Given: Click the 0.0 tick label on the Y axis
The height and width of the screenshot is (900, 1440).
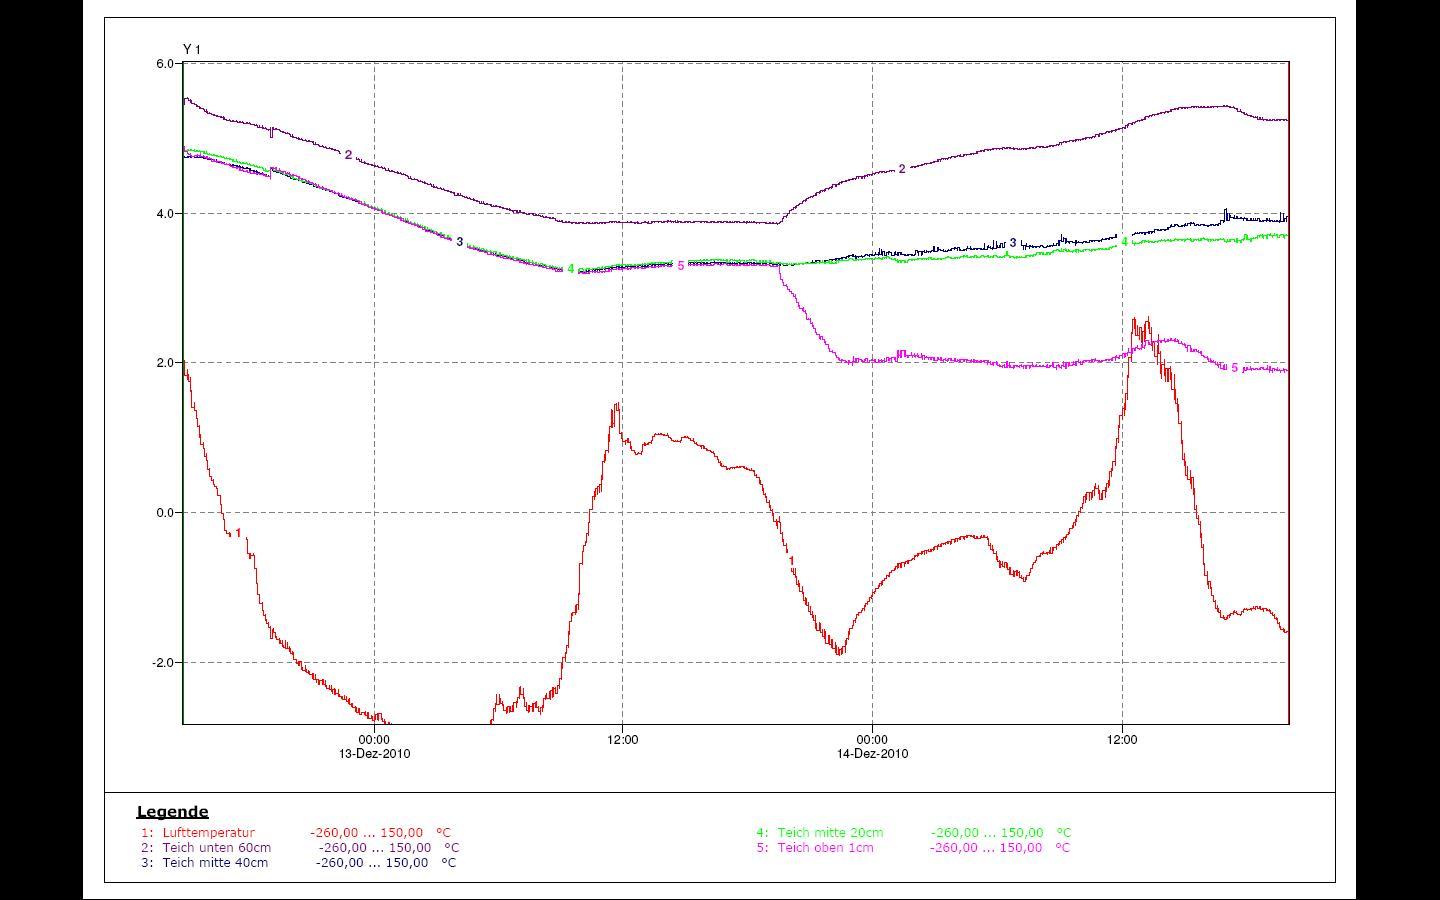Looking at the screenshot, I should coord(164,513).
